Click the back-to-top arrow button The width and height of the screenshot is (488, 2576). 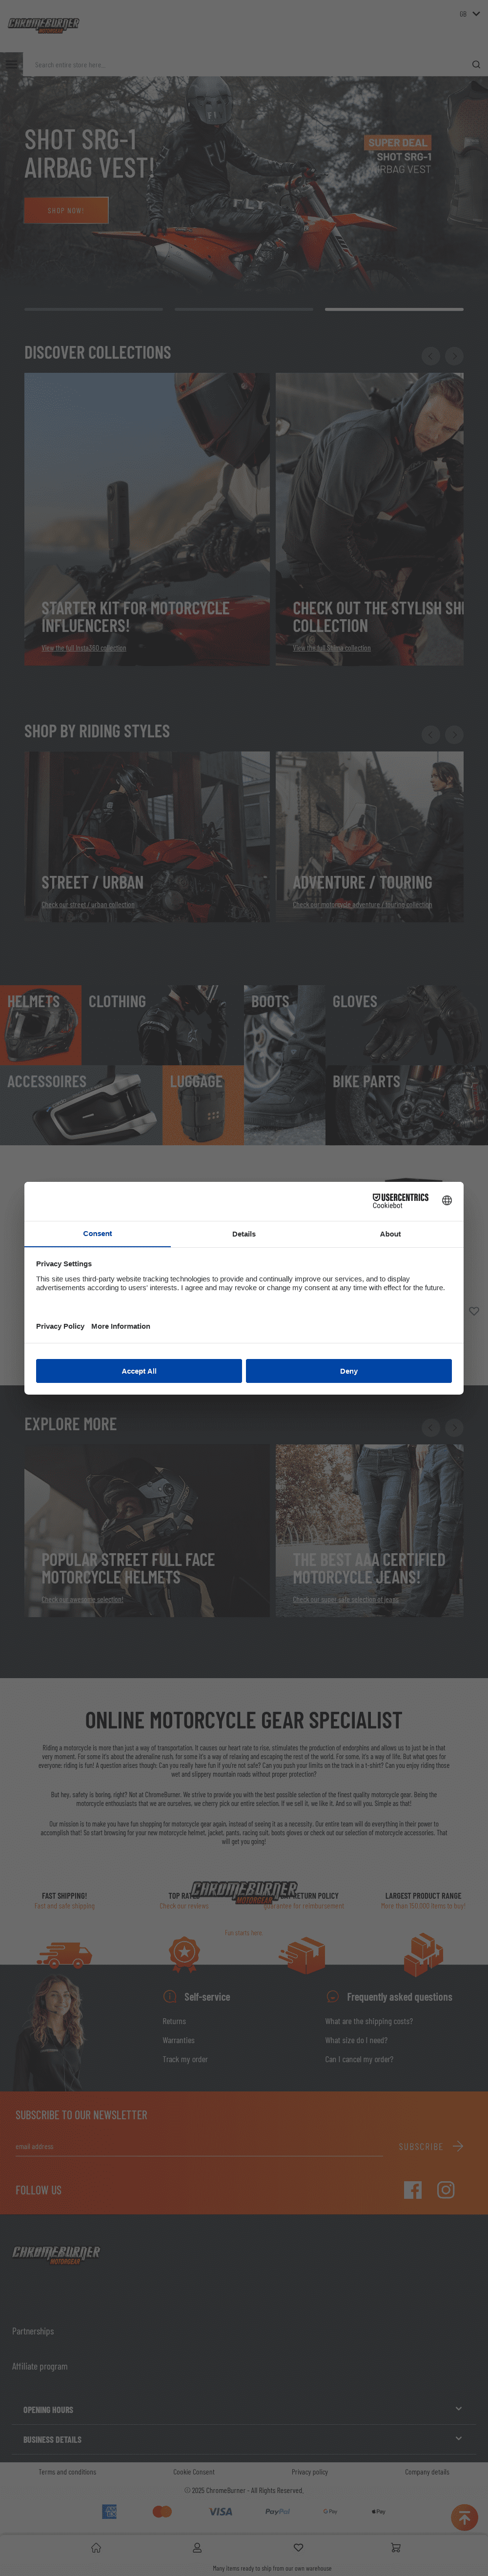coord(464,2518)
